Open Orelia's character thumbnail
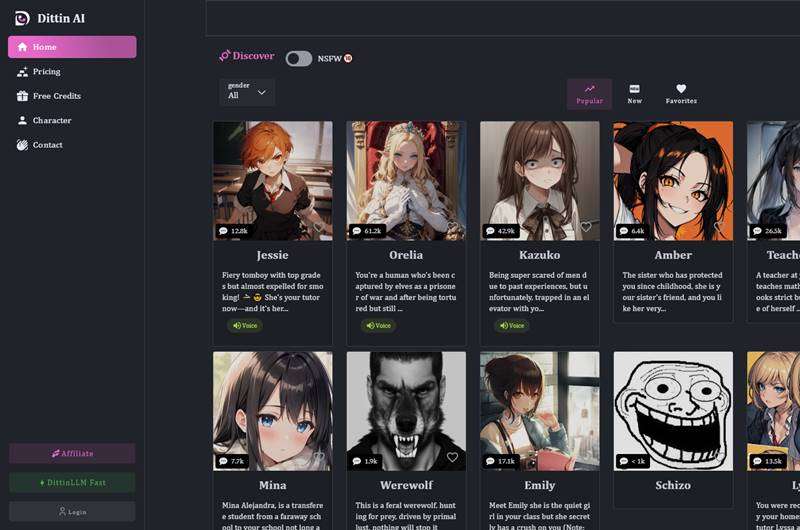This screenshot has width=800, height=530. click(x=406, y=181)
